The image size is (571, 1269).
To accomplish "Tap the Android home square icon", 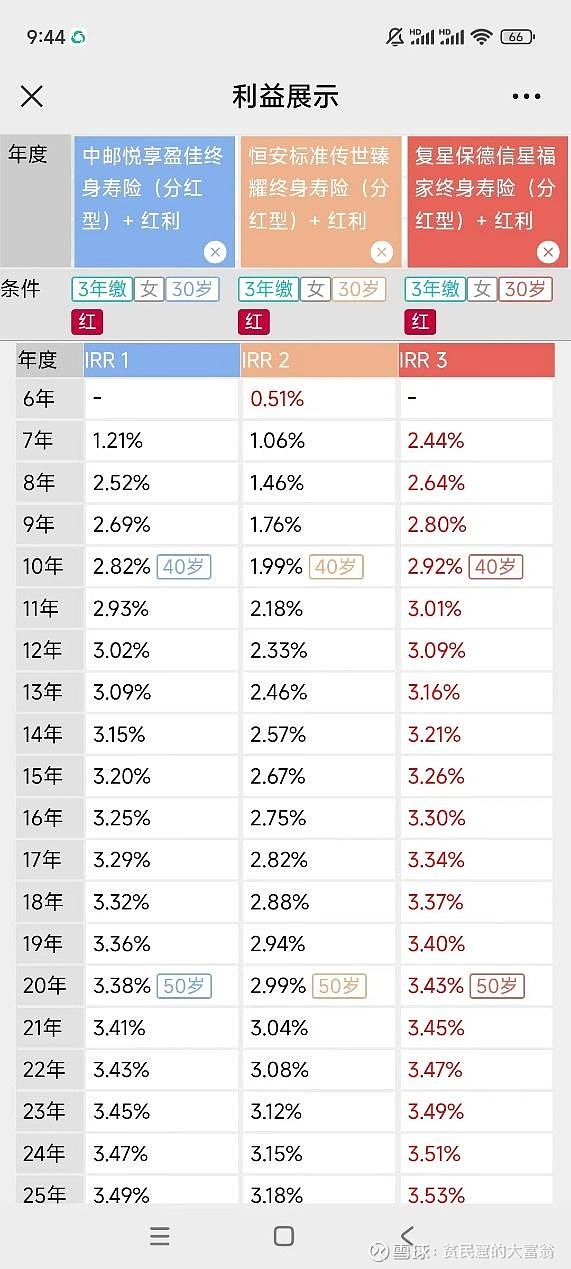I will click(x=284, y=1236).
